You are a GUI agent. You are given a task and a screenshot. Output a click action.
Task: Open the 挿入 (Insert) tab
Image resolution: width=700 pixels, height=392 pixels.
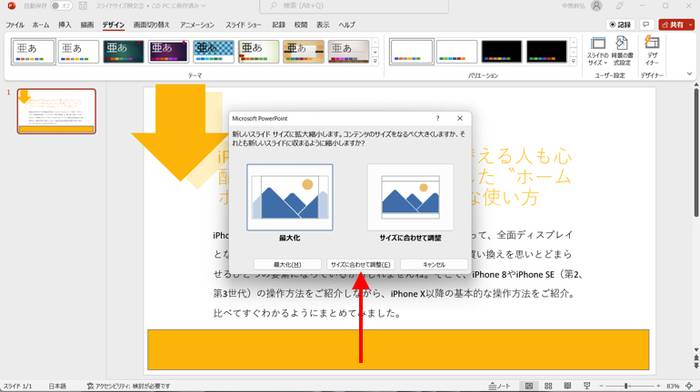(65, 25)
